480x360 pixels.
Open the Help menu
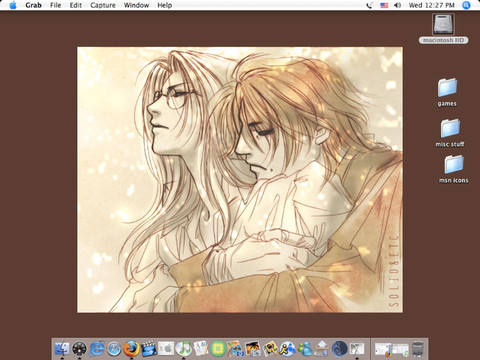(165, 5)
